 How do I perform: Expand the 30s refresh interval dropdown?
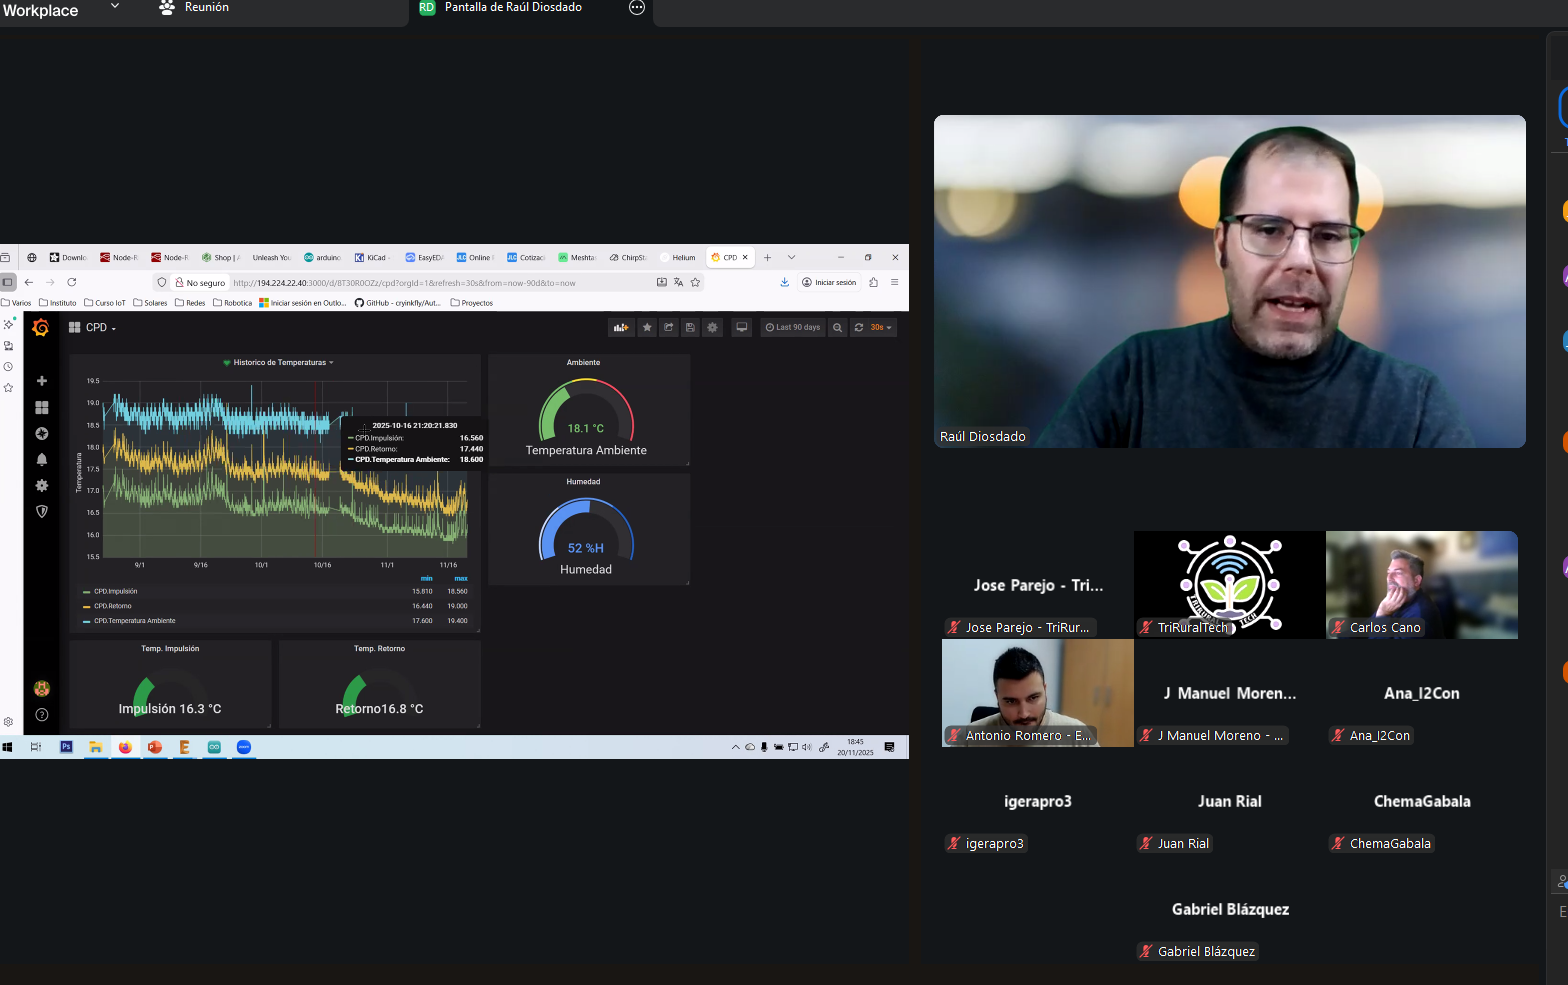coord(881,328)
